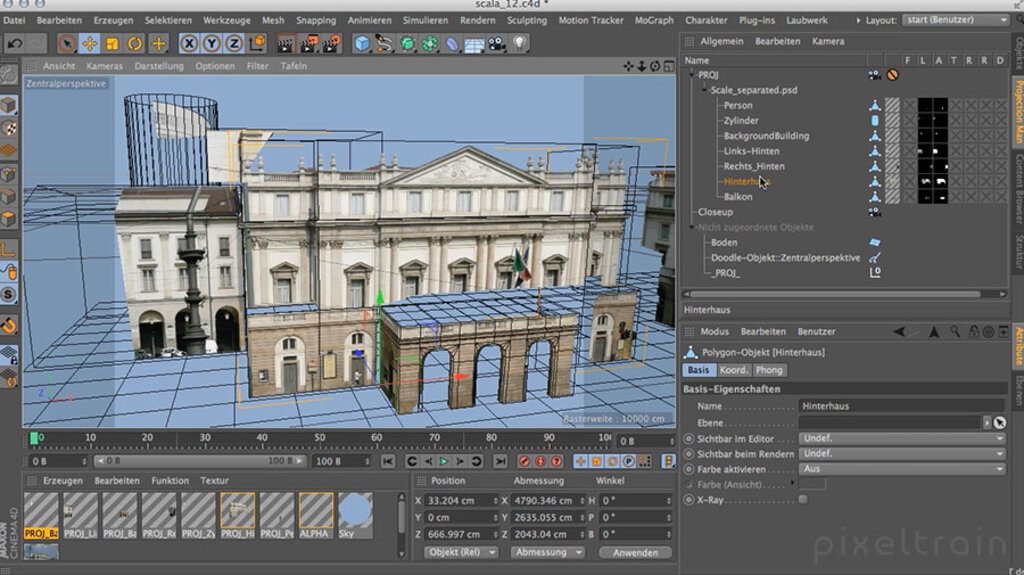Click the timeline range slider bar
The width and height of the screenshot is (1024, 575).
click(x=199, y=461)
